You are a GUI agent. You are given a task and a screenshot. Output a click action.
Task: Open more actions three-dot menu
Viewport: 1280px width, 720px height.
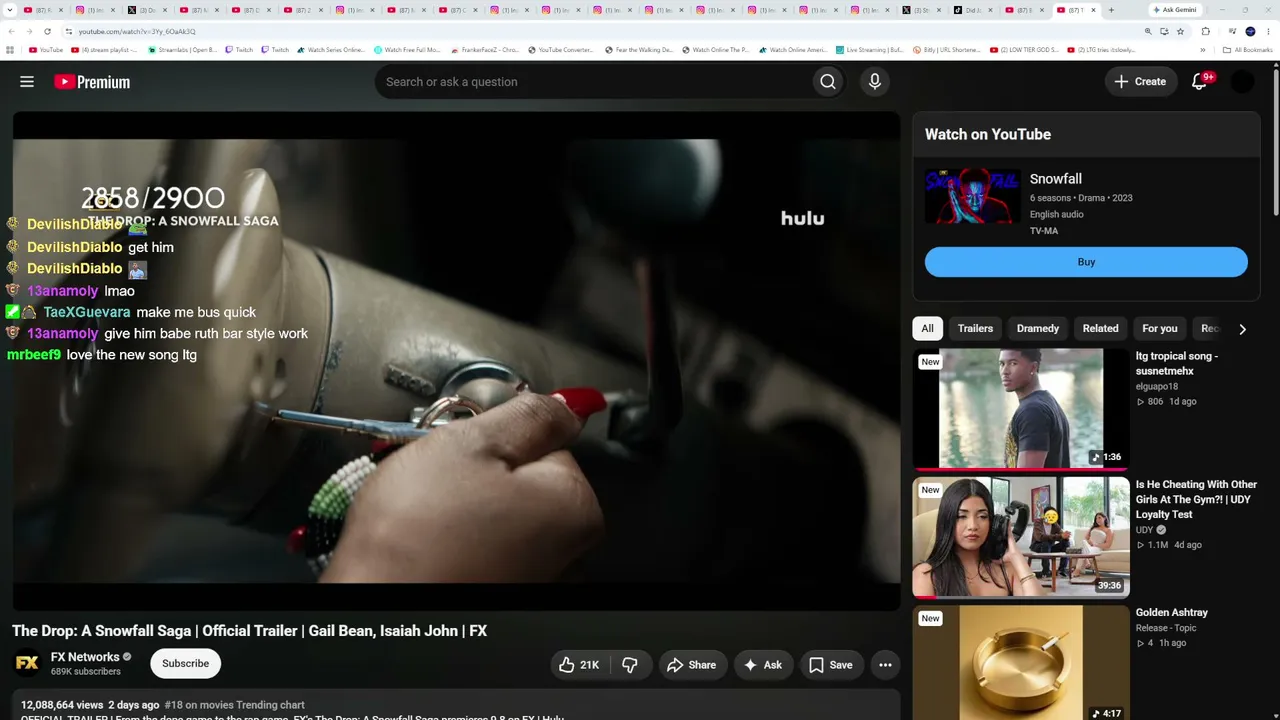[x=885, y=665]
